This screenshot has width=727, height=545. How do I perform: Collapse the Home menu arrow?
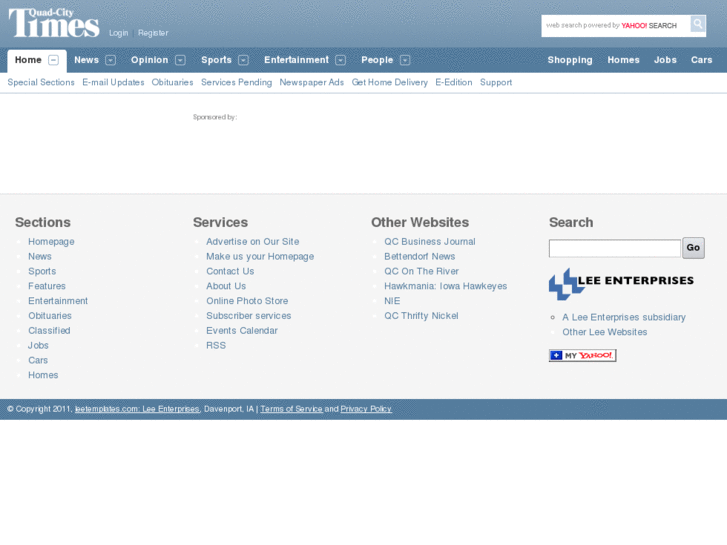point(54,60)
